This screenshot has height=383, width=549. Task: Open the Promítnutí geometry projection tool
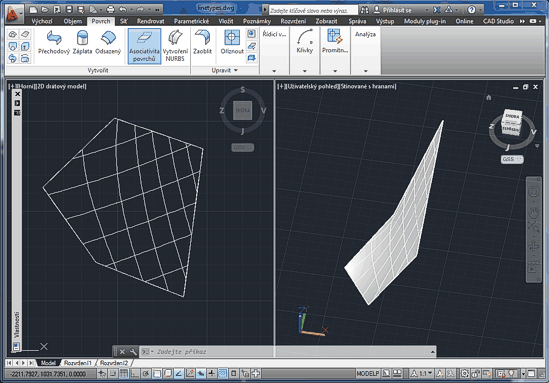coord(335,41)
